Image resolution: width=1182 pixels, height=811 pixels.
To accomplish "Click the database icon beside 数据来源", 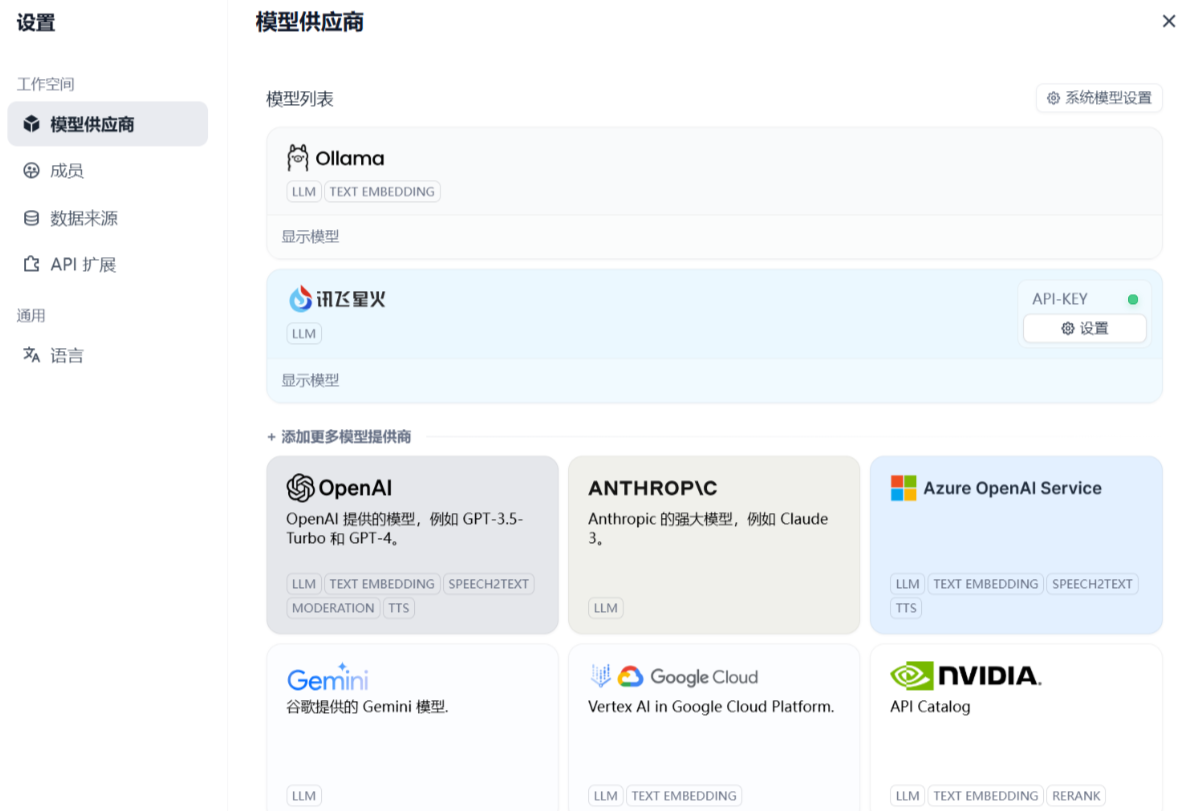I will coord(31,218).
